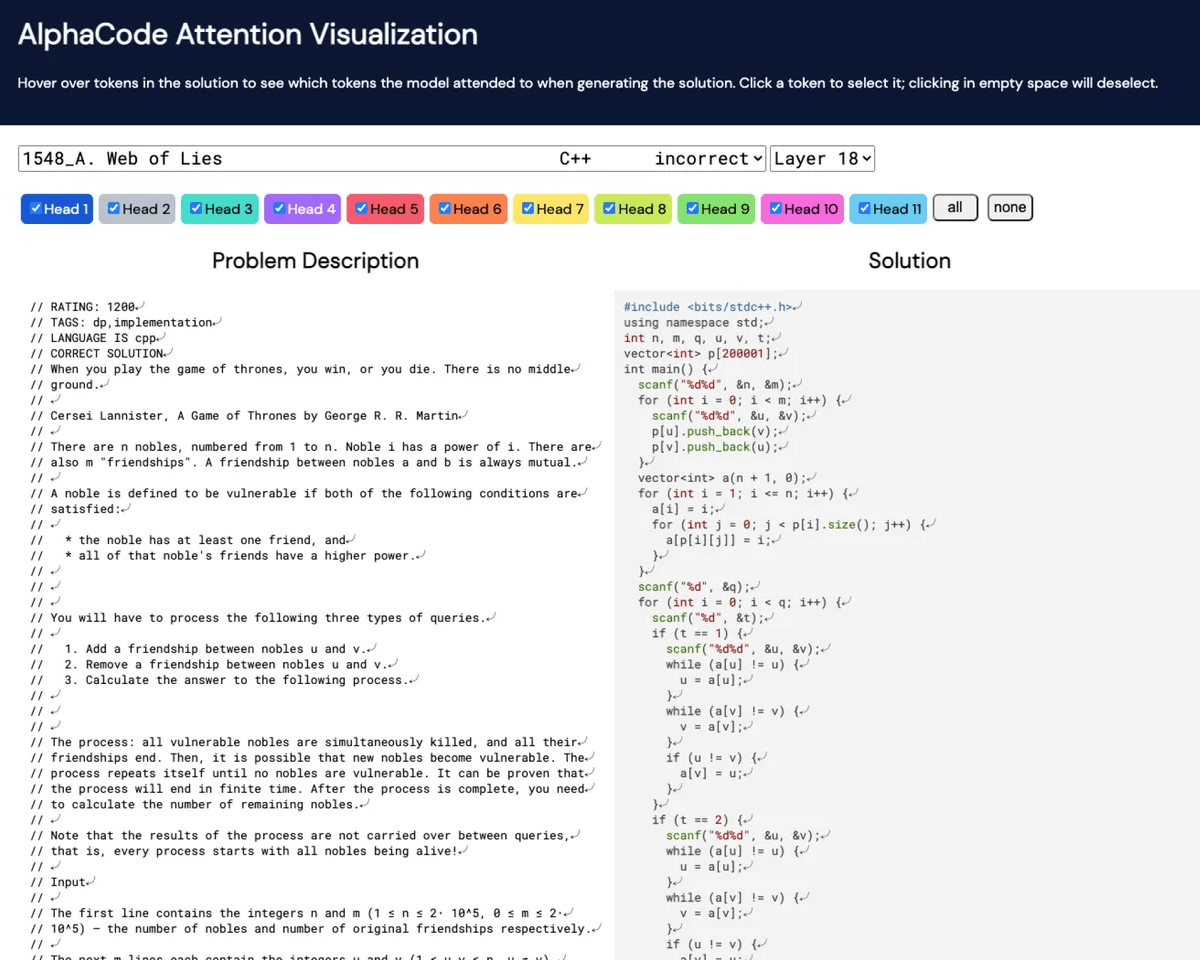Image resolution: width=1200 pixels, height=960 pixels.
Task: Select the "namespace" token in the solution code
Action: coord(697,322)
